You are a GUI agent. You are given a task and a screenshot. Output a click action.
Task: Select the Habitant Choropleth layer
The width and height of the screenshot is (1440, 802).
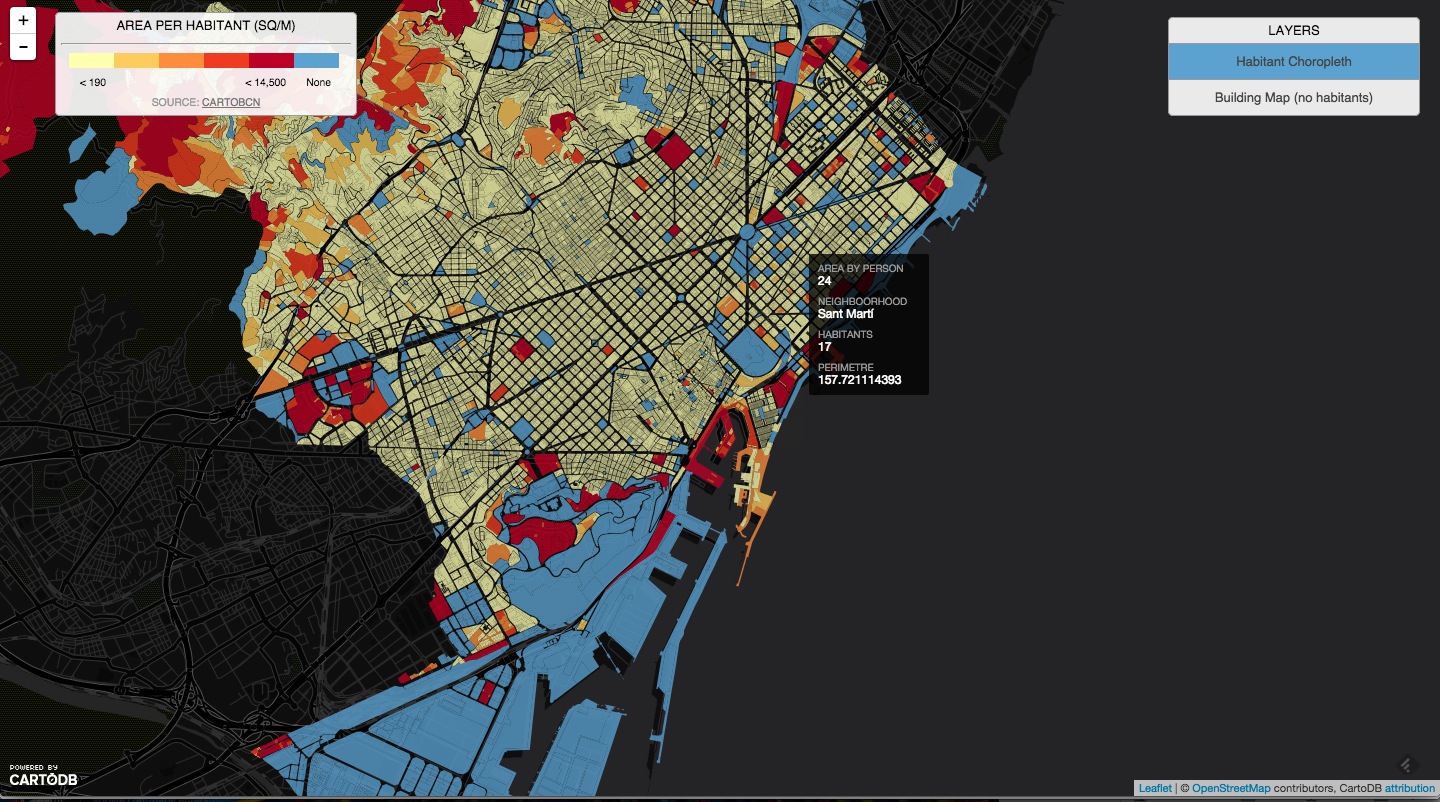[1293, 62]
